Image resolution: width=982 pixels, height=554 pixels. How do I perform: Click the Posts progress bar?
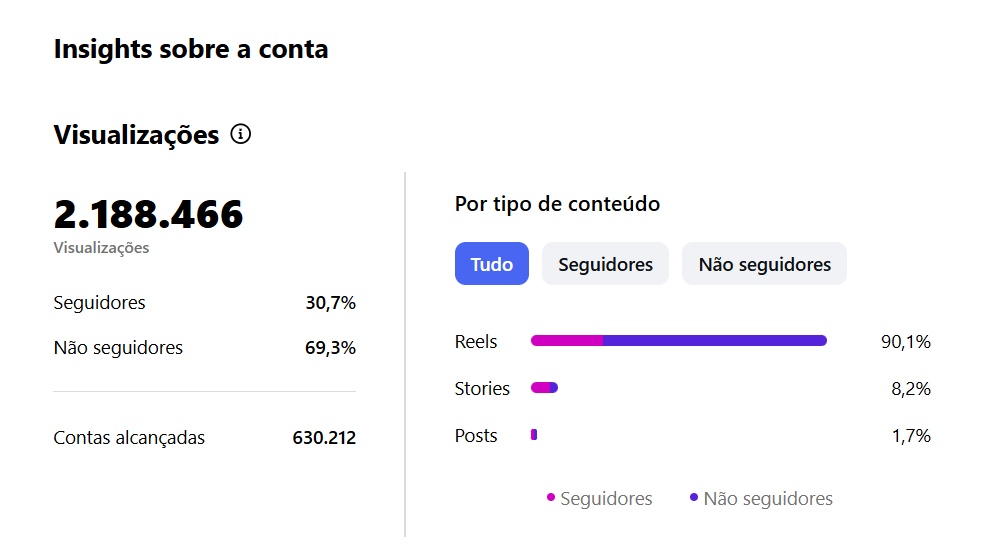point(534,435)
